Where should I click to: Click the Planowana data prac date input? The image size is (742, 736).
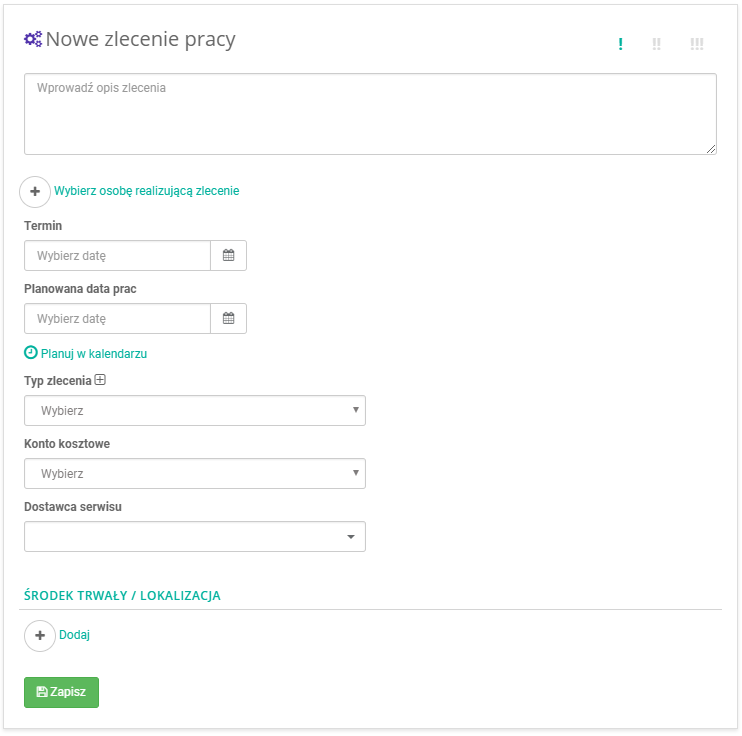(x=117, y=319)
